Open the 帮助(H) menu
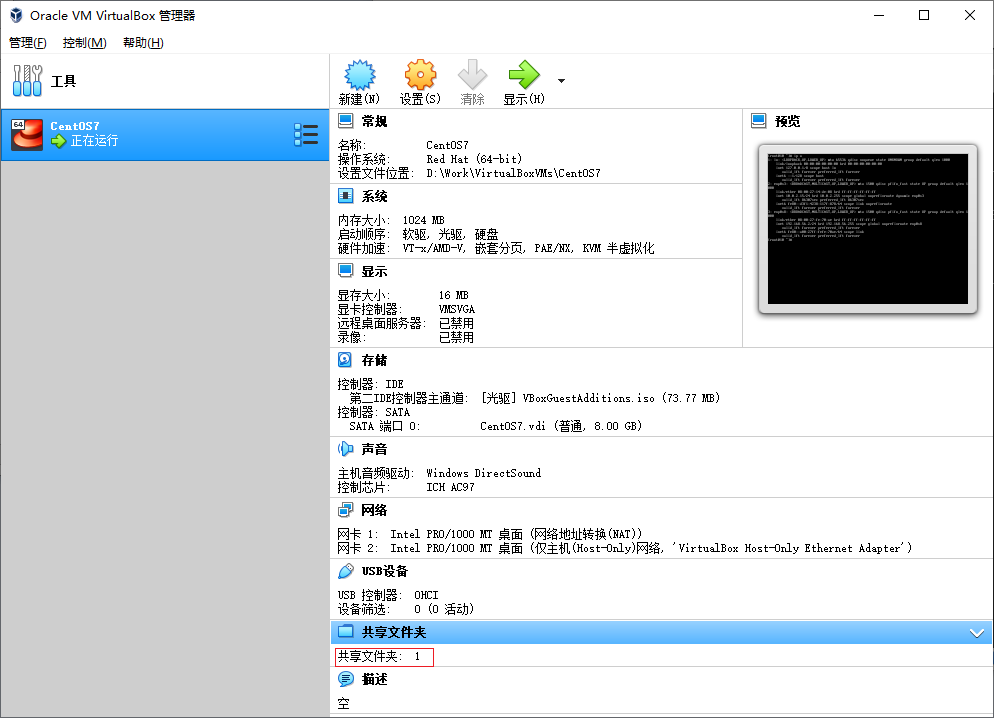Screen dimensions: 994x718 point(143,42)
